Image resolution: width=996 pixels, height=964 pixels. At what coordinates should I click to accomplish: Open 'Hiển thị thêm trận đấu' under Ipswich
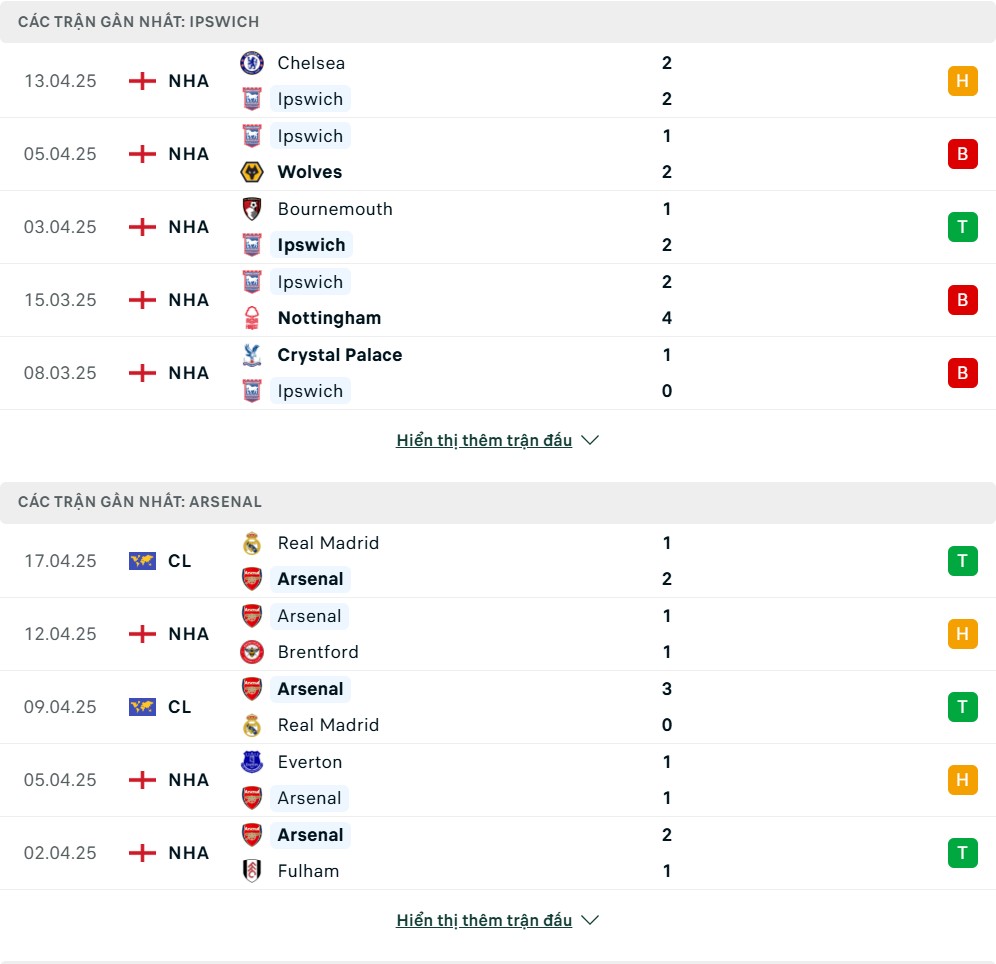[x=484, y=440]
